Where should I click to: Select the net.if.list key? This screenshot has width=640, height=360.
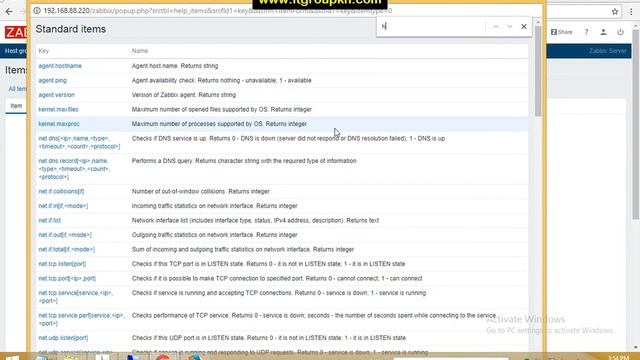(x=49, y=220)
